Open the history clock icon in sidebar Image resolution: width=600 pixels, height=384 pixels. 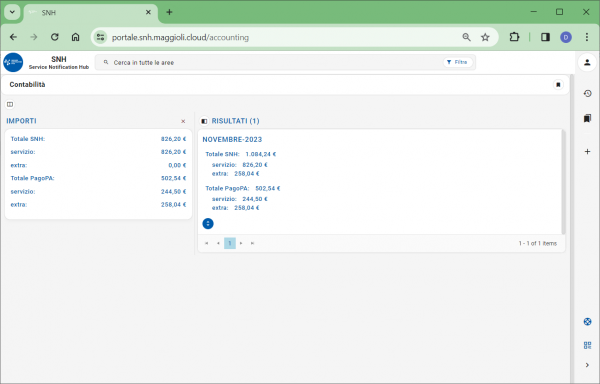pos(587,93)
